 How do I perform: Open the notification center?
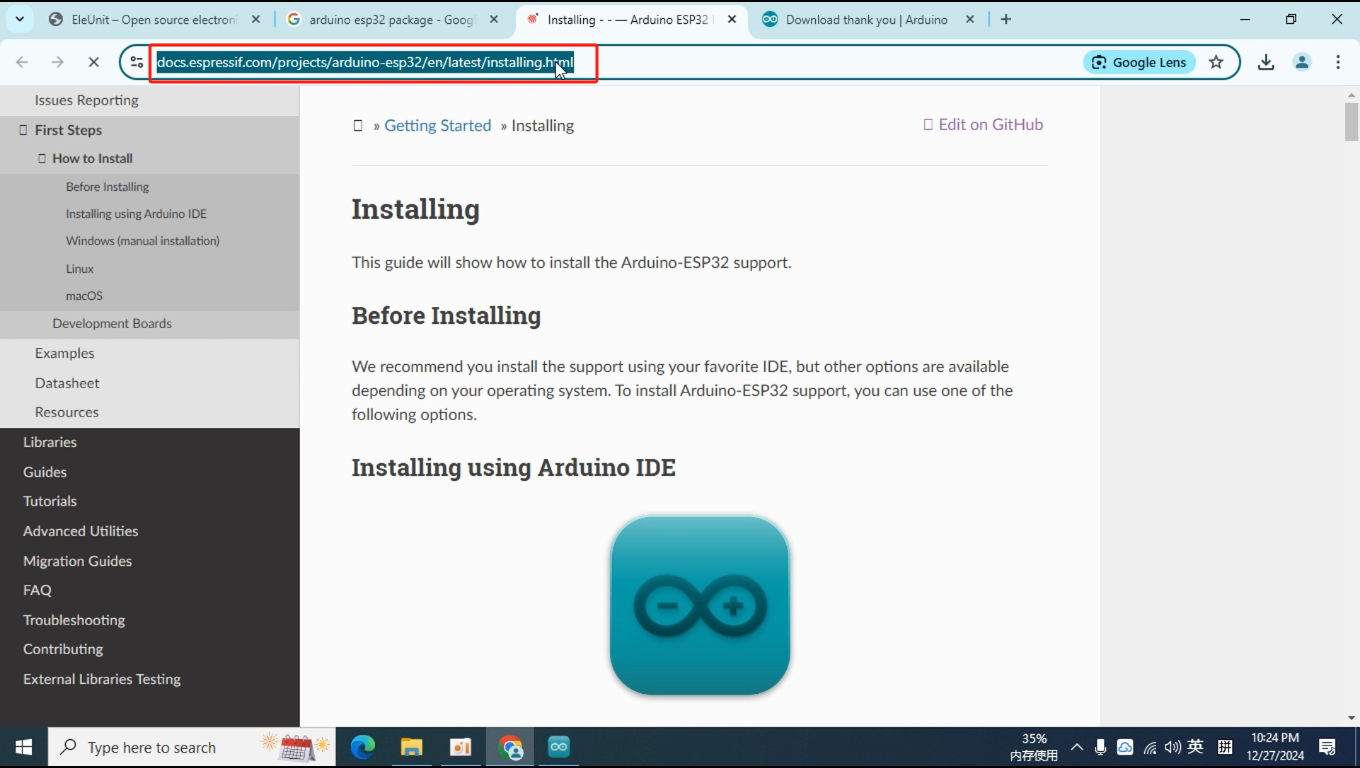[1328, 747]
